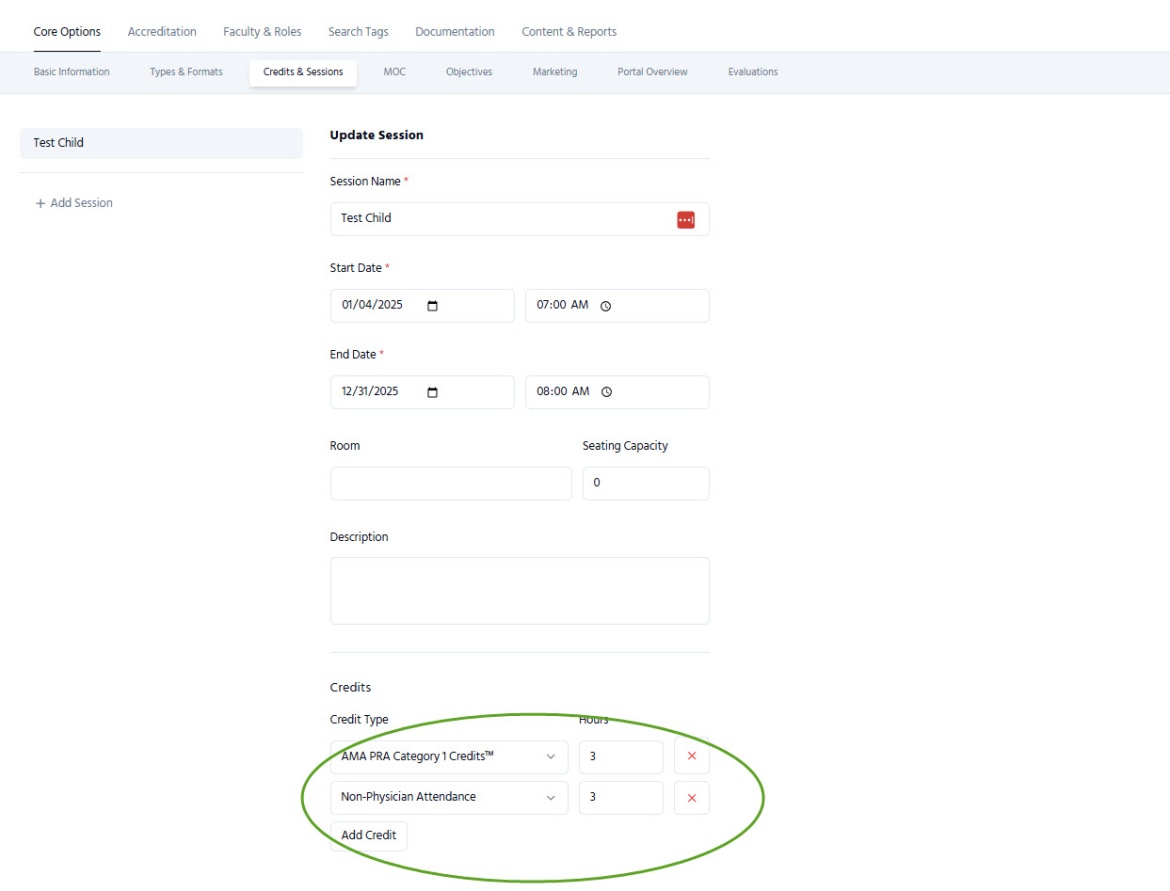Image resolution: width=1170 pixels, height=891 pixels.
Task: Focus the Seating Capacity field
Action: click(x=645, y=483)
